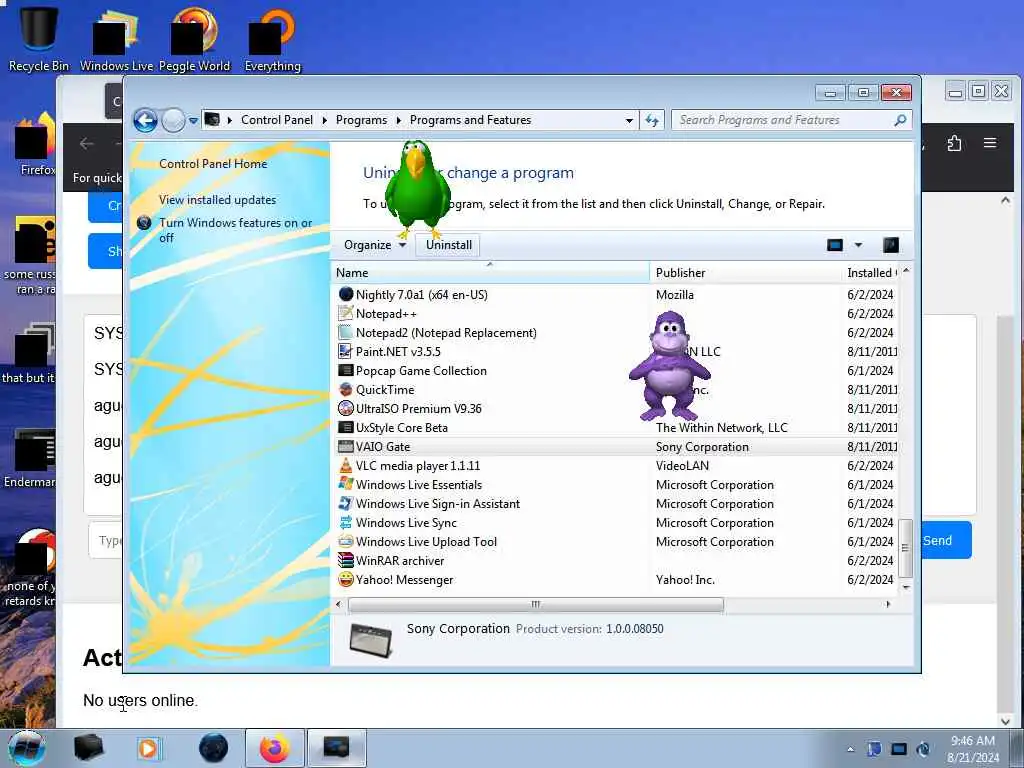This screenshot has width=1024, height=768.
Task: Select the QuickTime icon
Action: pos(345,390)
